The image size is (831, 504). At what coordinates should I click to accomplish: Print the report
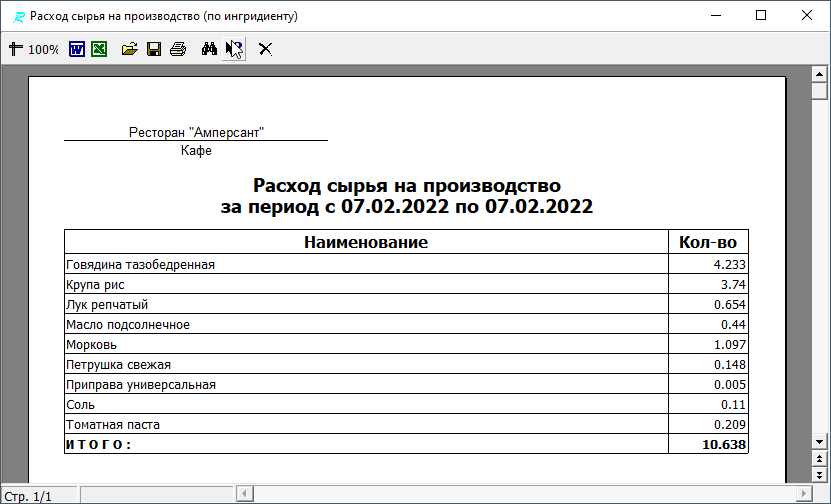click(178, 49)
